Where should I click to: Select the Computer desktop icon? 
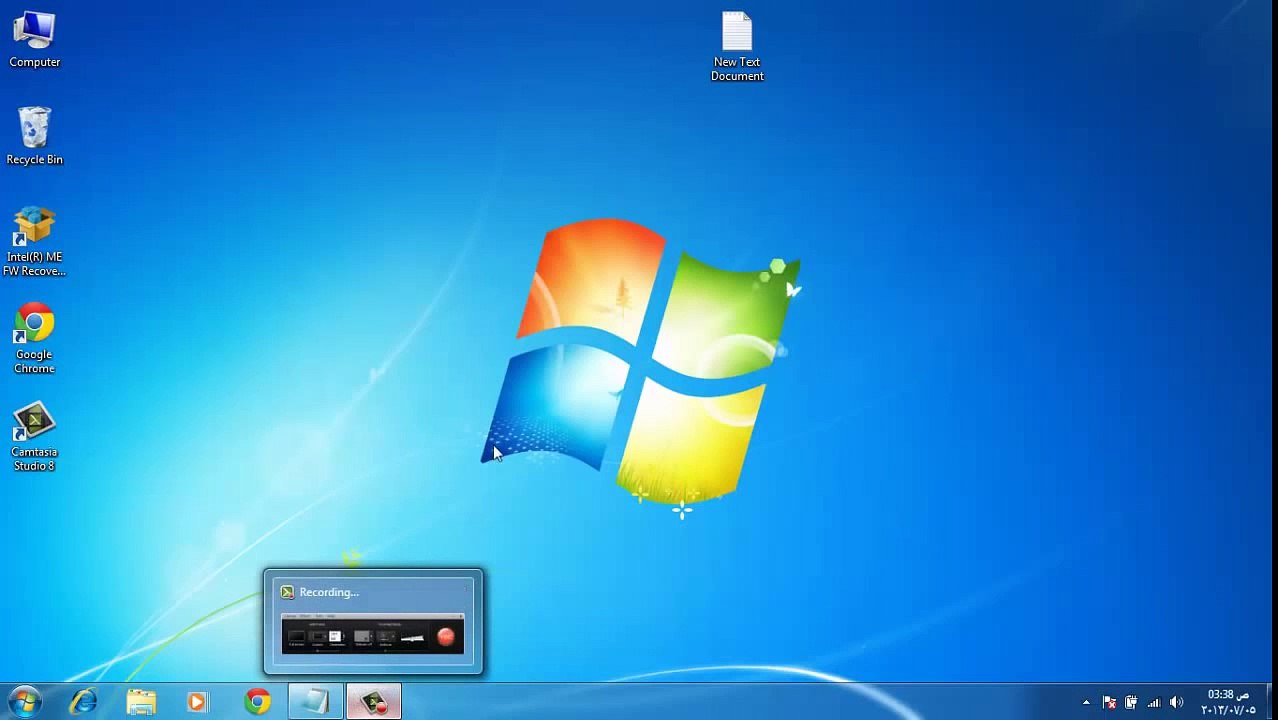pos(34,40)
